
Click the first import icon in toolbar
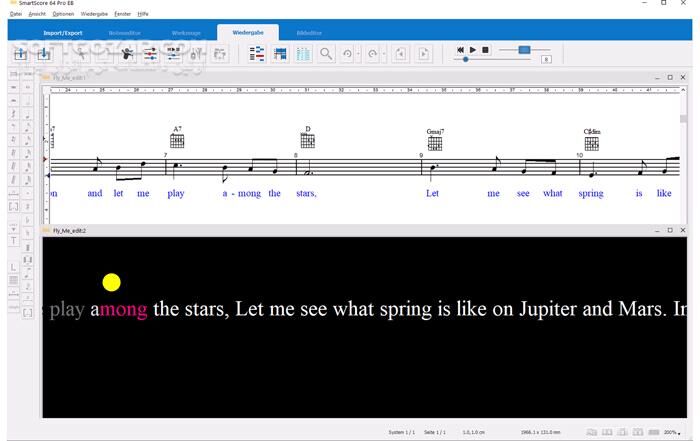click(20, 54)
